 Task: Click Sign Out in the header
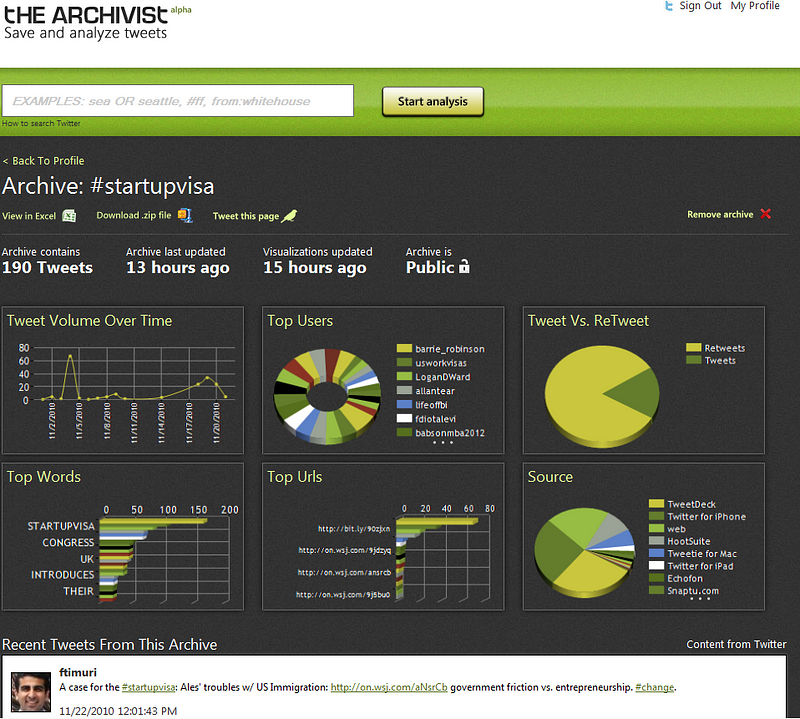pos(700,6)
